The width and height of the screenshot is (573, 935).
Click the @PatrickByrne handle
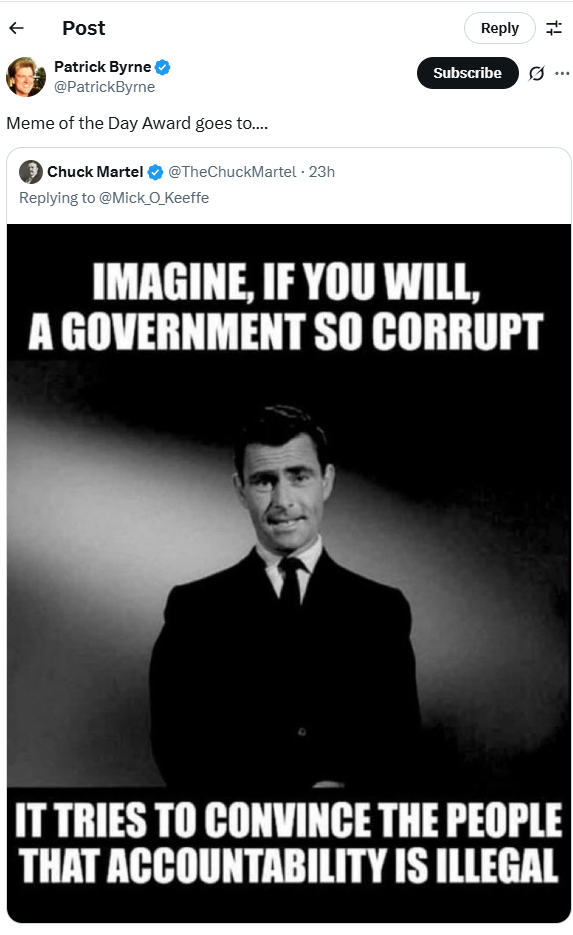click(x=104, y=87)
